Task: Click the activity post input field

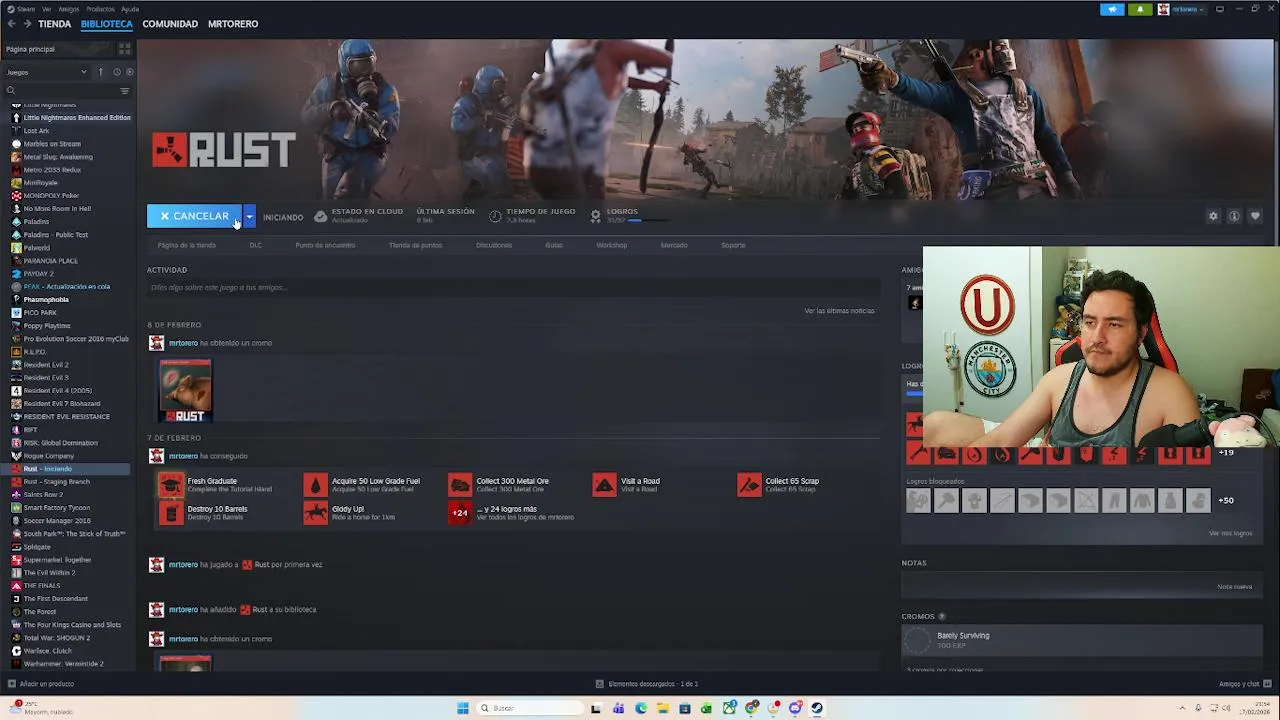Action: [x=512, y=288]
